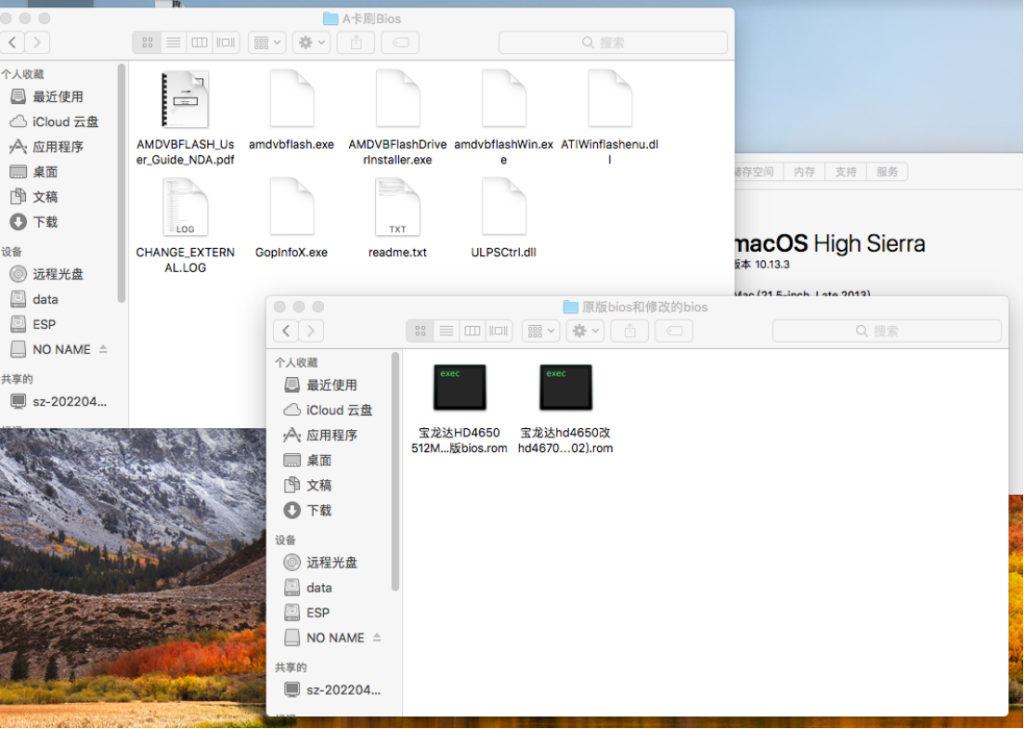Image resolution: width=1024 pixels, height=729 pixels.
Task: Go back in the 原版bios window
Action: coord(287,331)
